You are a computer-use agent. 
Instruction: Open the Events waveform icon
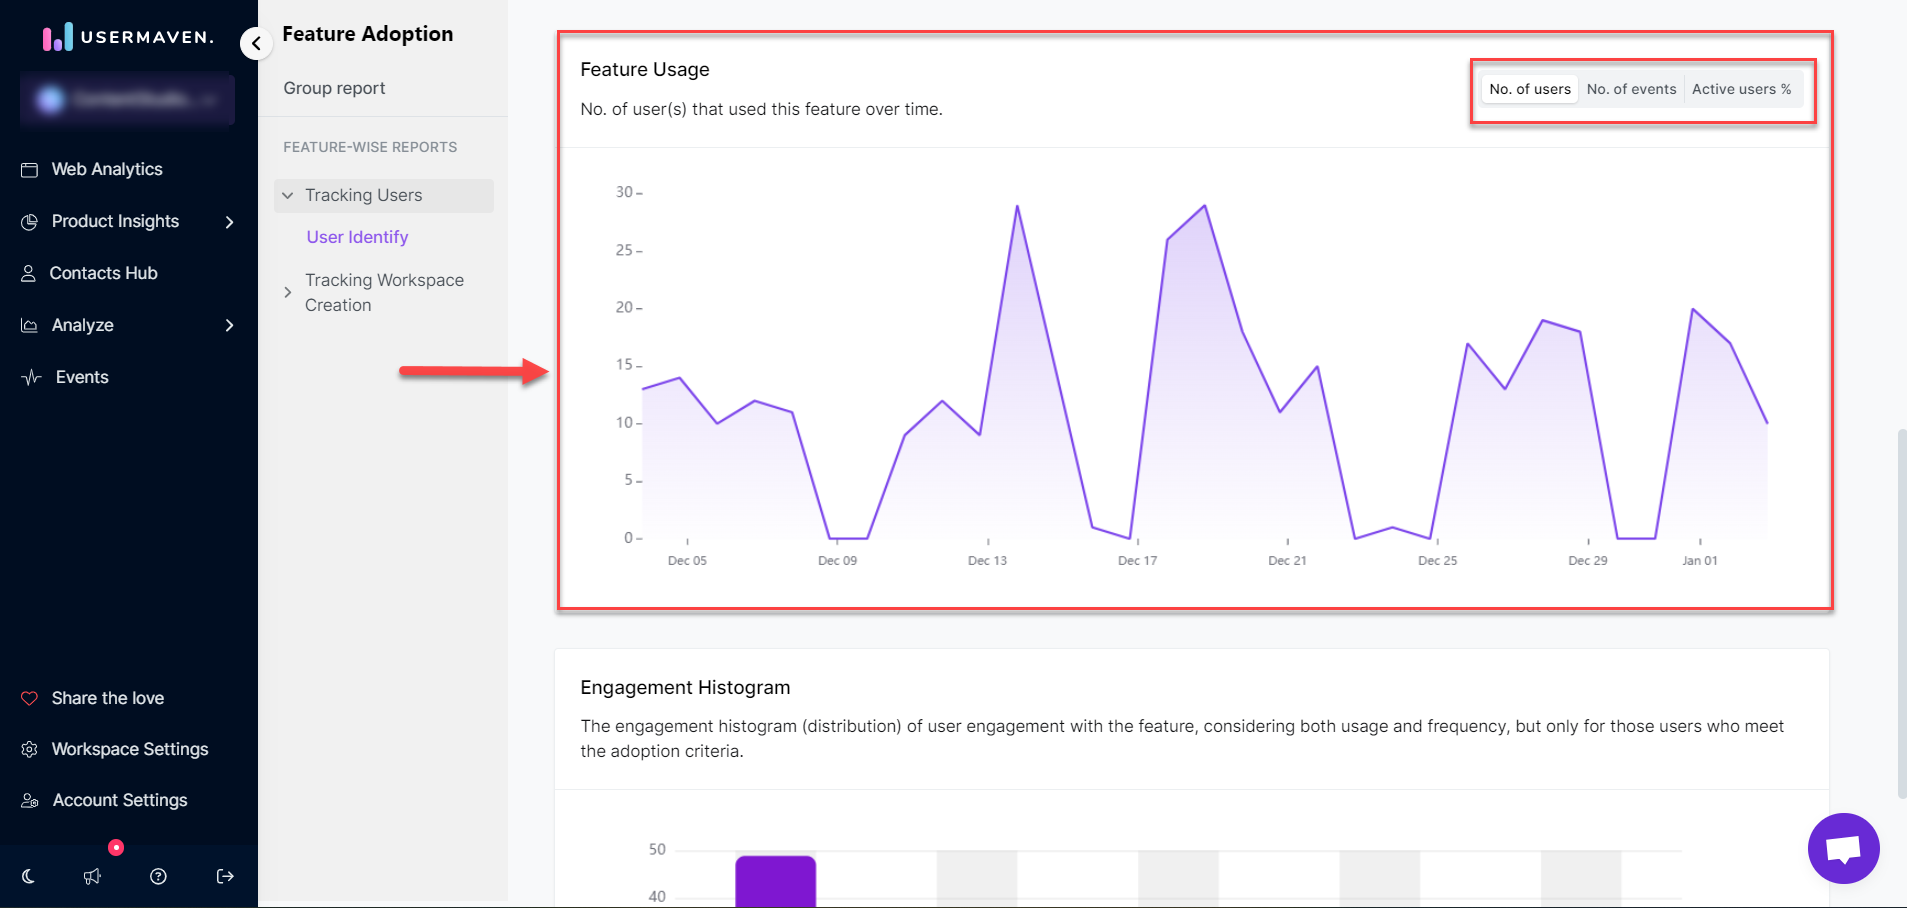point(30,377)
